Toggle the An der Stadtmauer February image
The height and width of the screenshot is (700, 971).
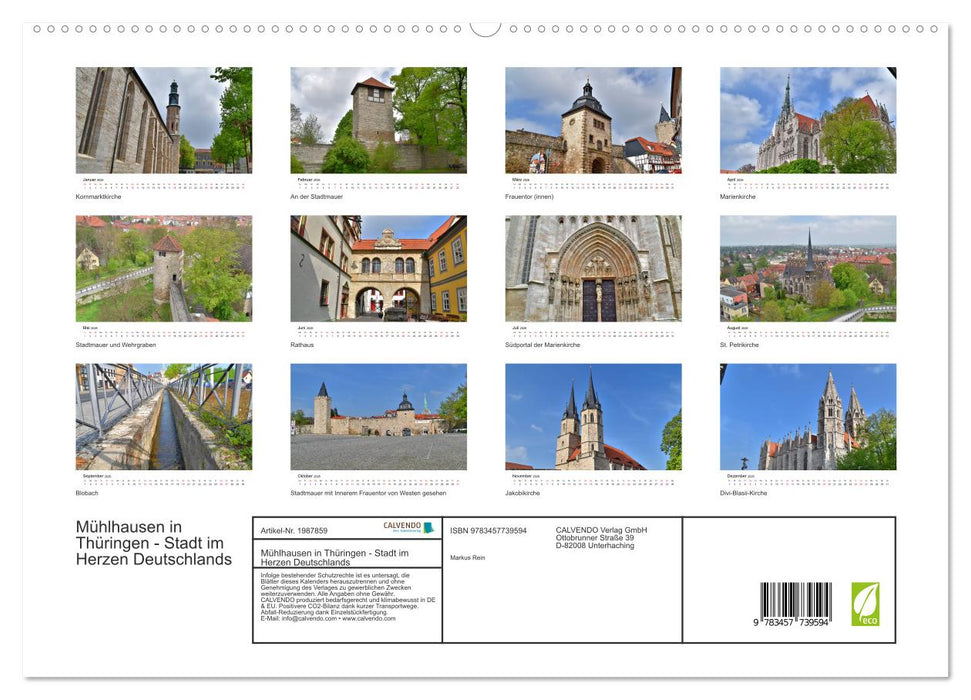[380, 119]
